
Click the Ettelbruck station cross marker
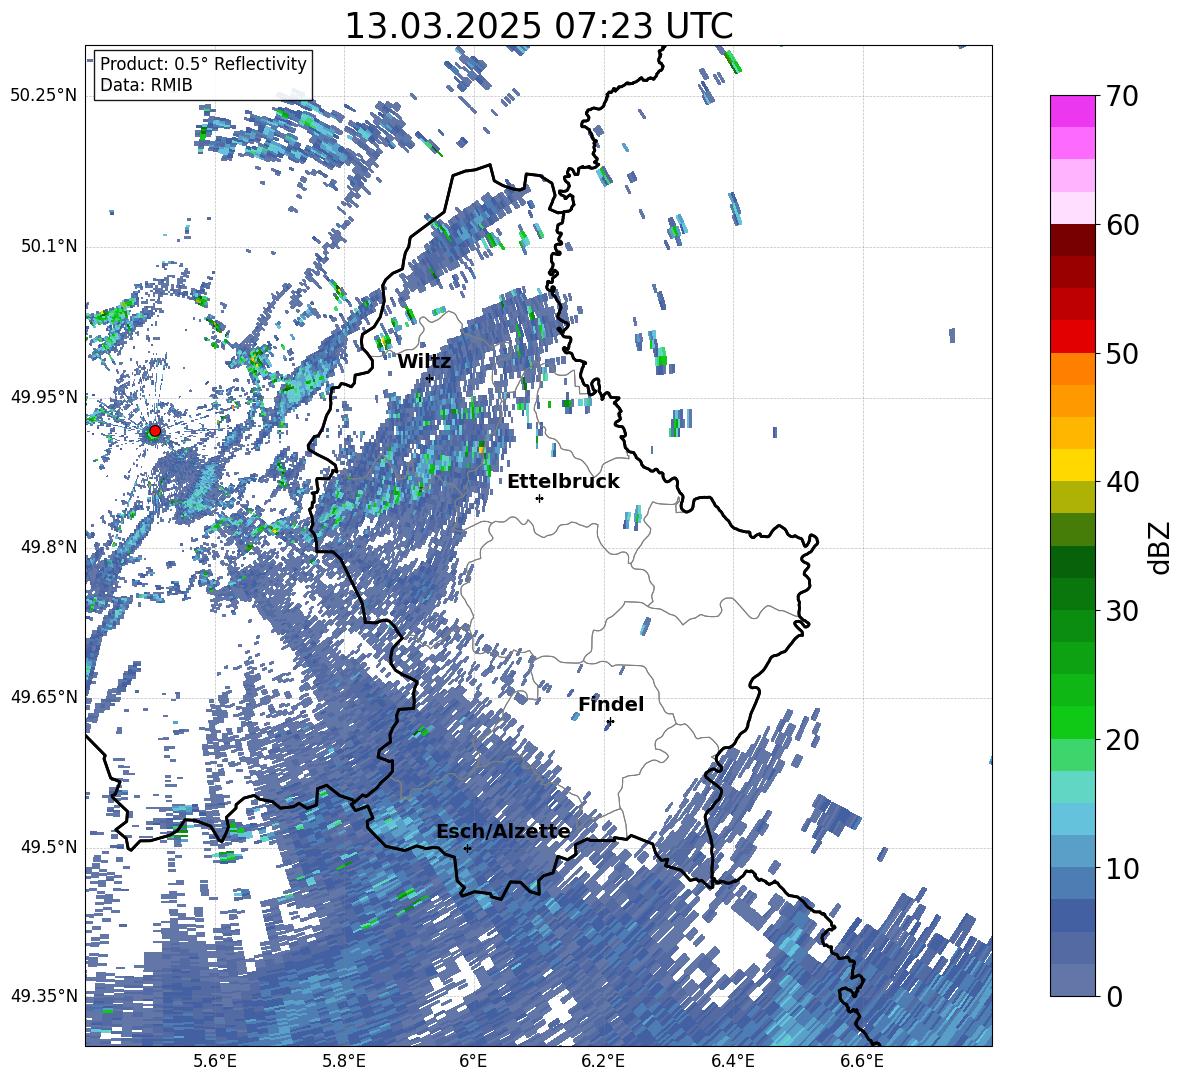tap(539, 498)
